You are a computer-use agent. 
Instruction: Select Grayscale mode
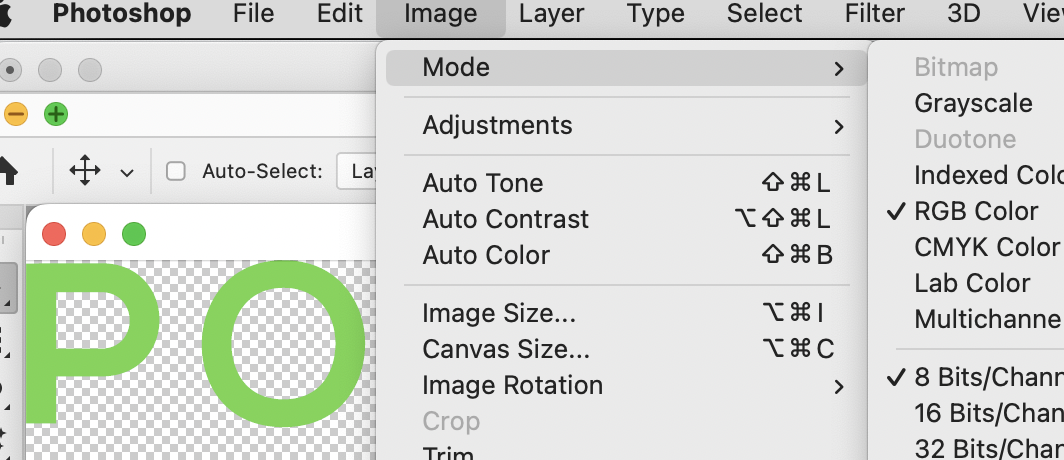[x=972, y=103]
